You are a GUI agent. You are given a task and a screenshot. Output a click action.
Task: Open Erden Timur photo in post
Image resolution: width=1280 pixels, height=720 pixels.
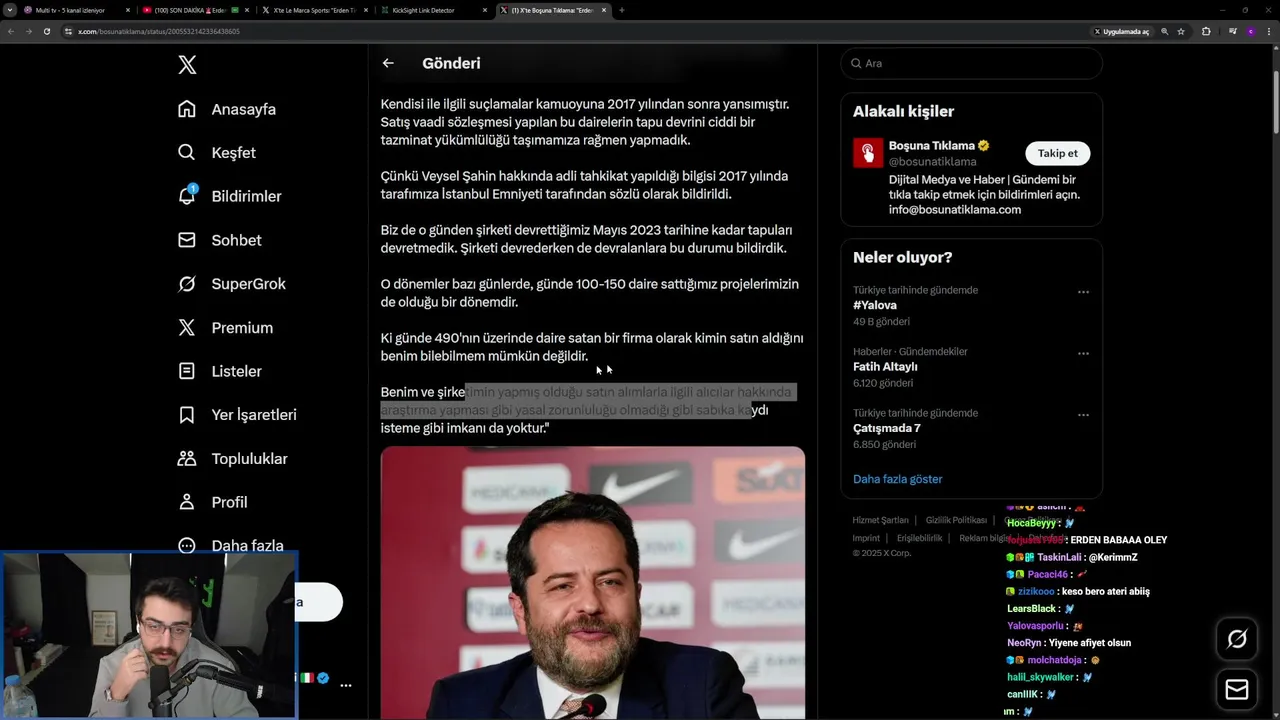[592, 582]
